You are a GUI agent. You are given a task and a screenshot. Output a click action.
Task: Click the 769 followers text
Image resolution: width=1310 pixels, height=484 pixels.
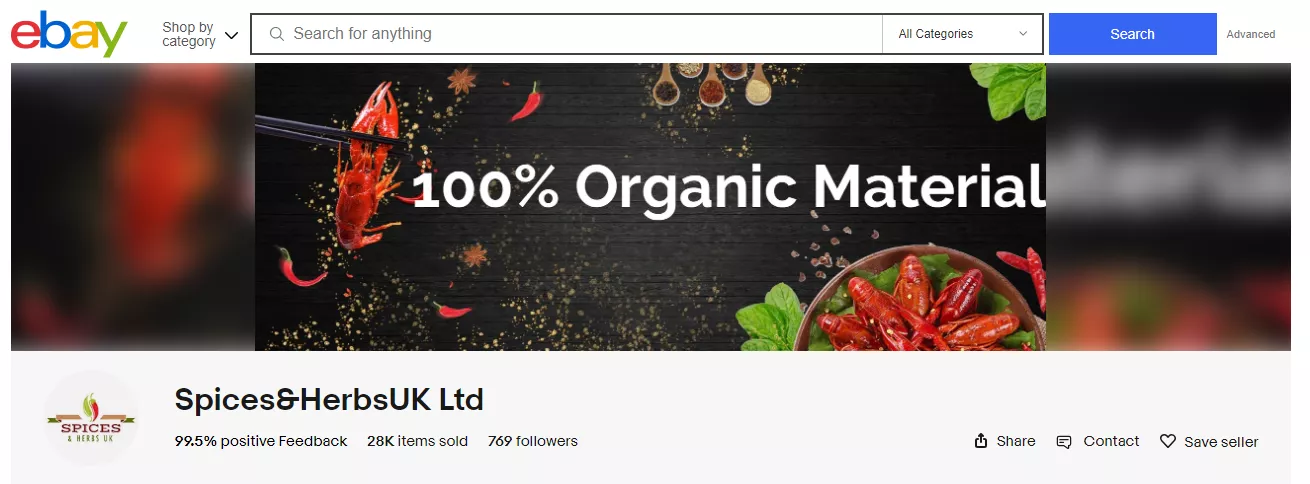(x=533, y=441)
